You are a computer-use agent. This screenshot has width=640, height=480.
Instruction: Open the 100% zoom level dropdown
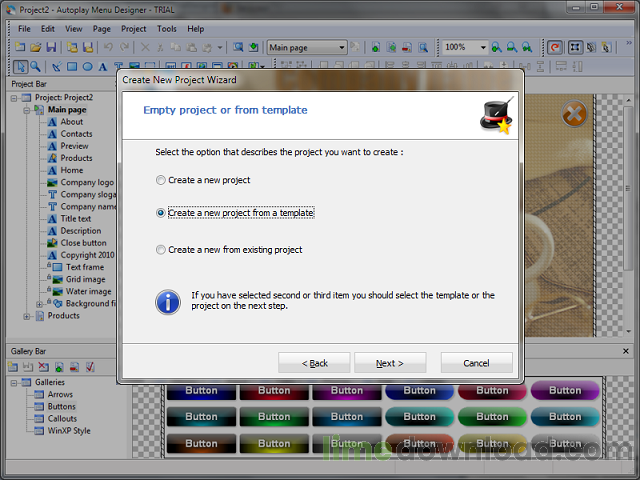tap(483, 47)
